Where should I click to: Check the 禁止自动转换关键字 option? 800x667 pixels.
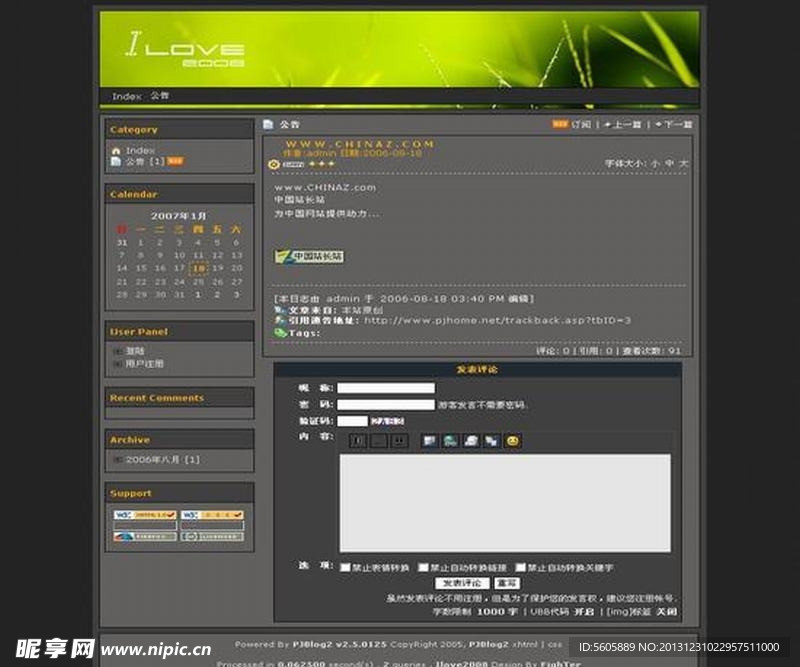(522, 567)
